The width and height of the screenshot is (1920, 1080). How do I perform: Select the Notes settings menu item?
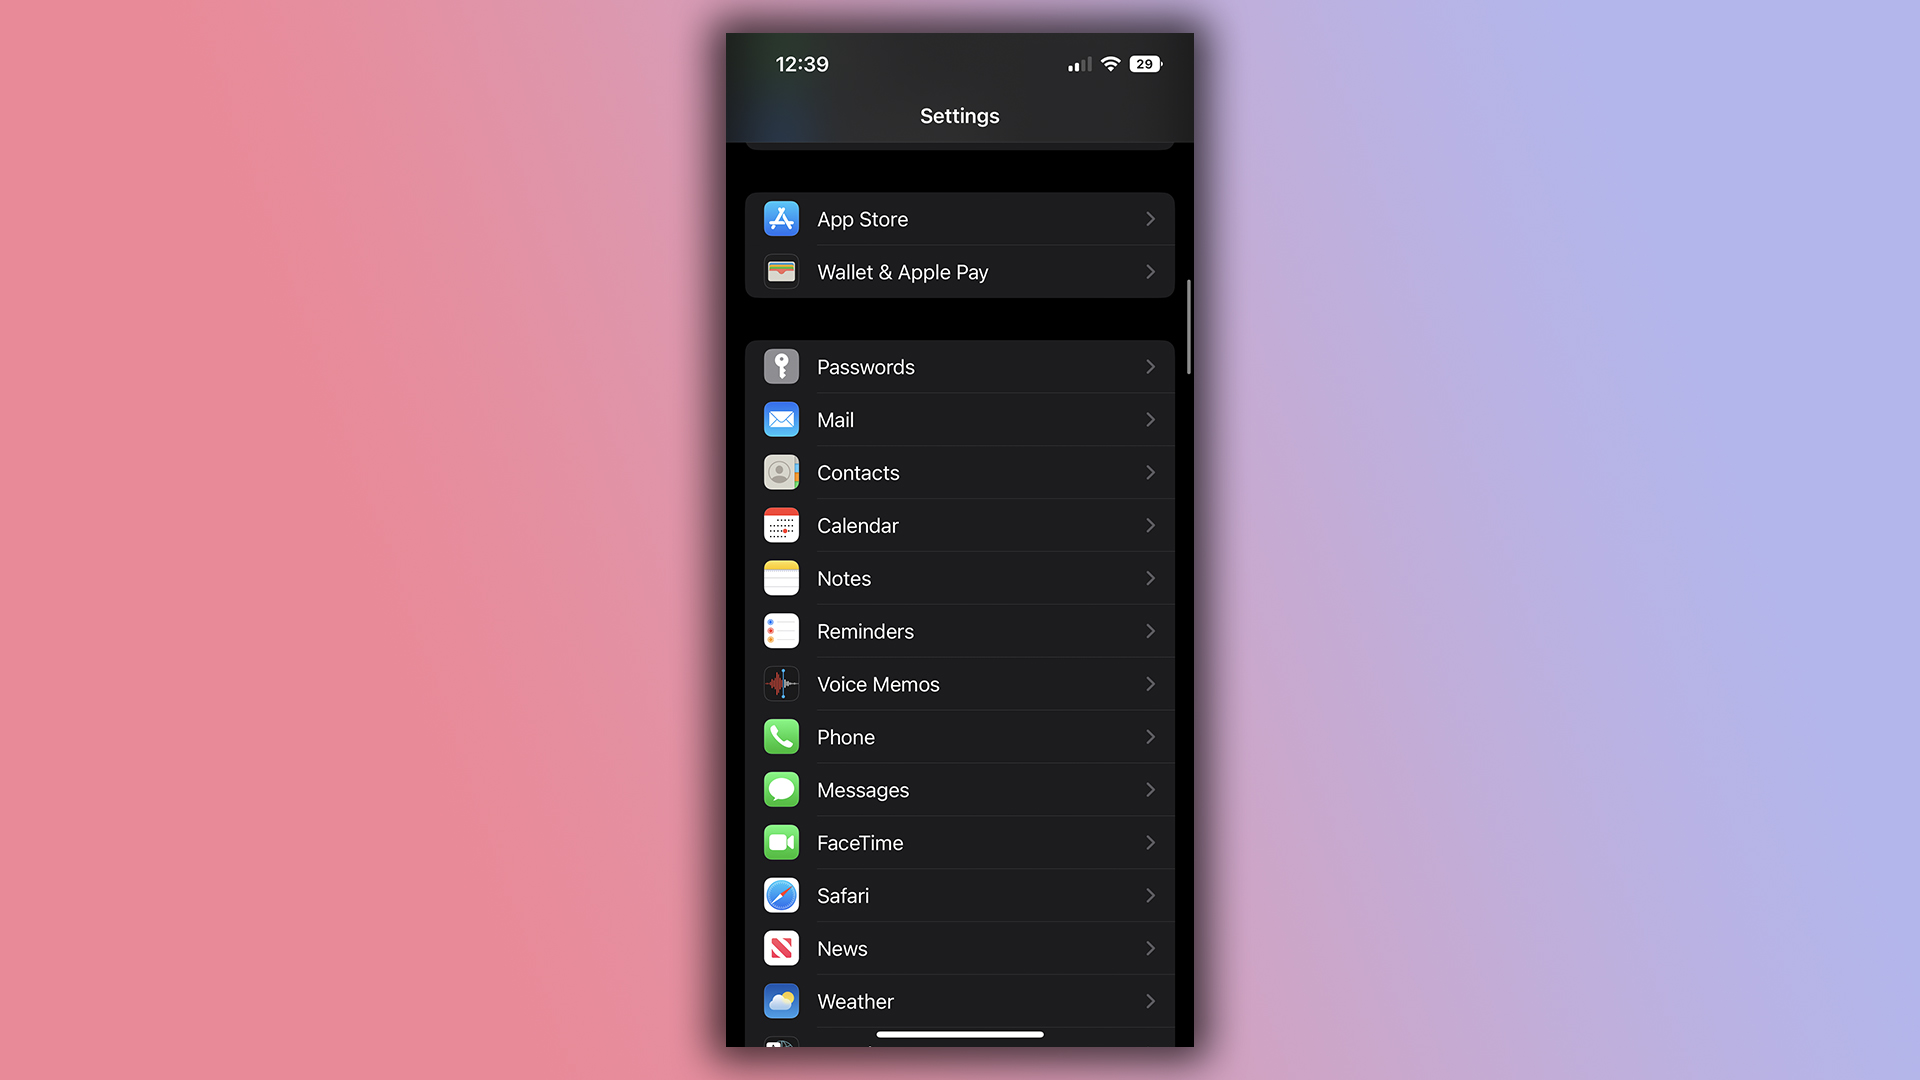(x=959, y=578)
